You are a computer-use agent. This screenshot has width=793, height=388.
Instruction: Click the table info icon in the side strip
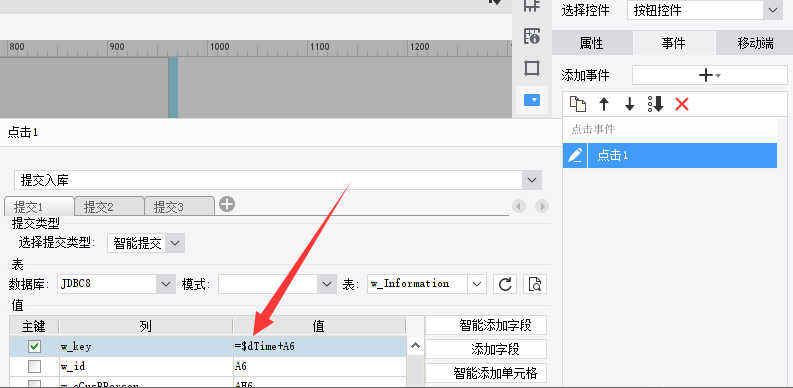coord(532,36)
